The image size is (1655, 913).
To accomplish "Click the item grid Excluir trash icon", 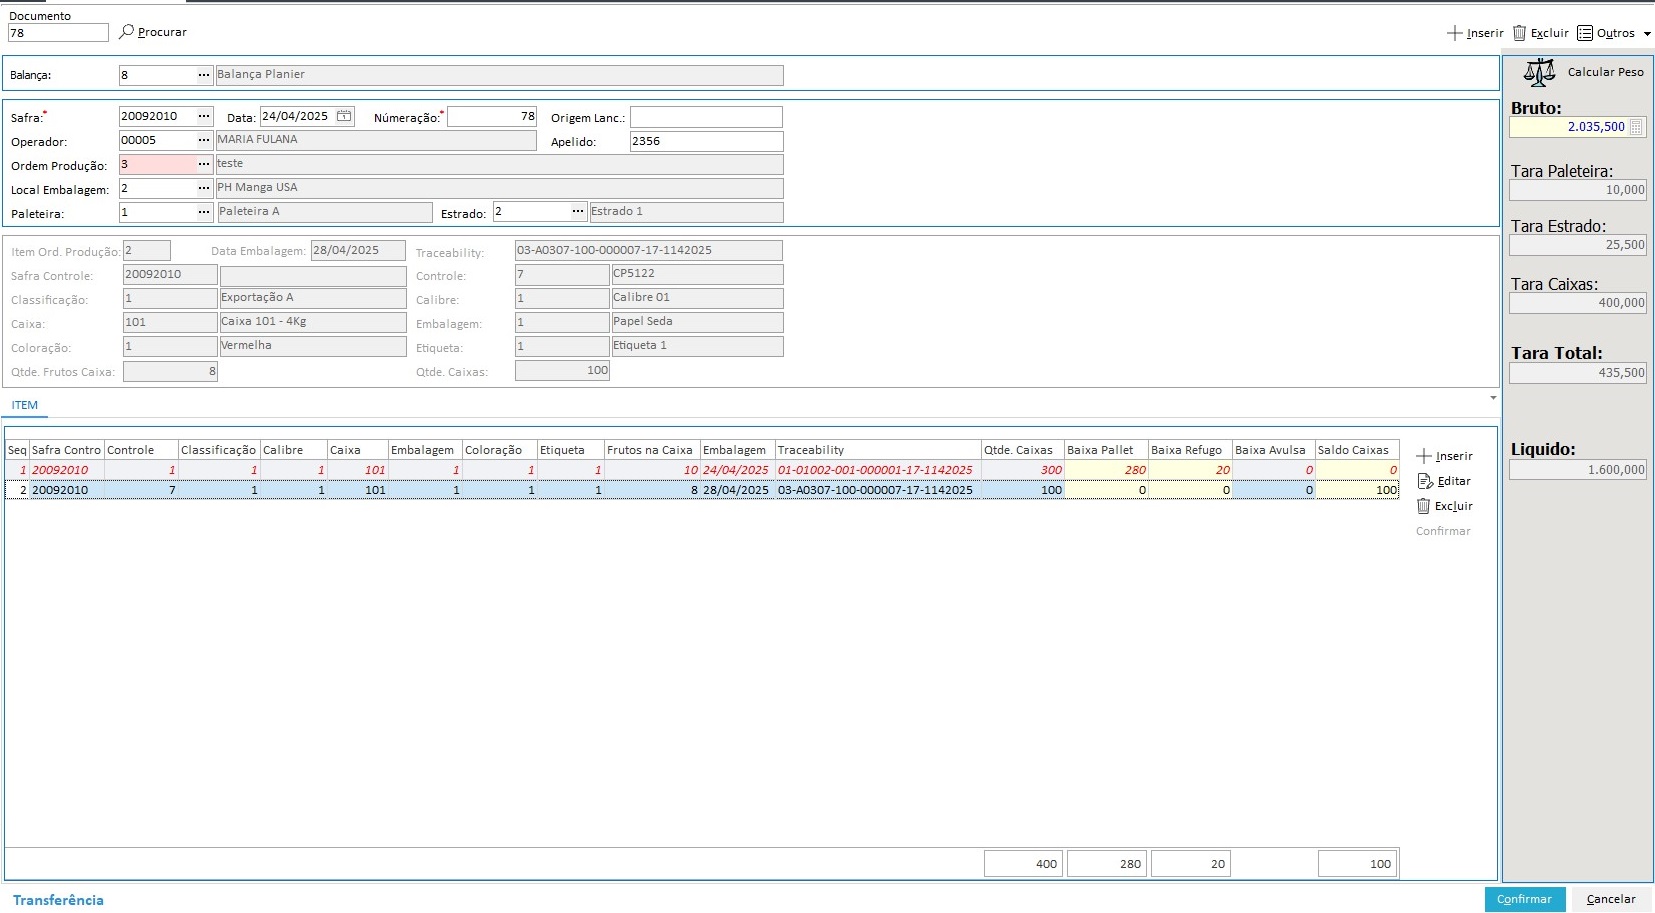I will click(x=1424, y=506).
